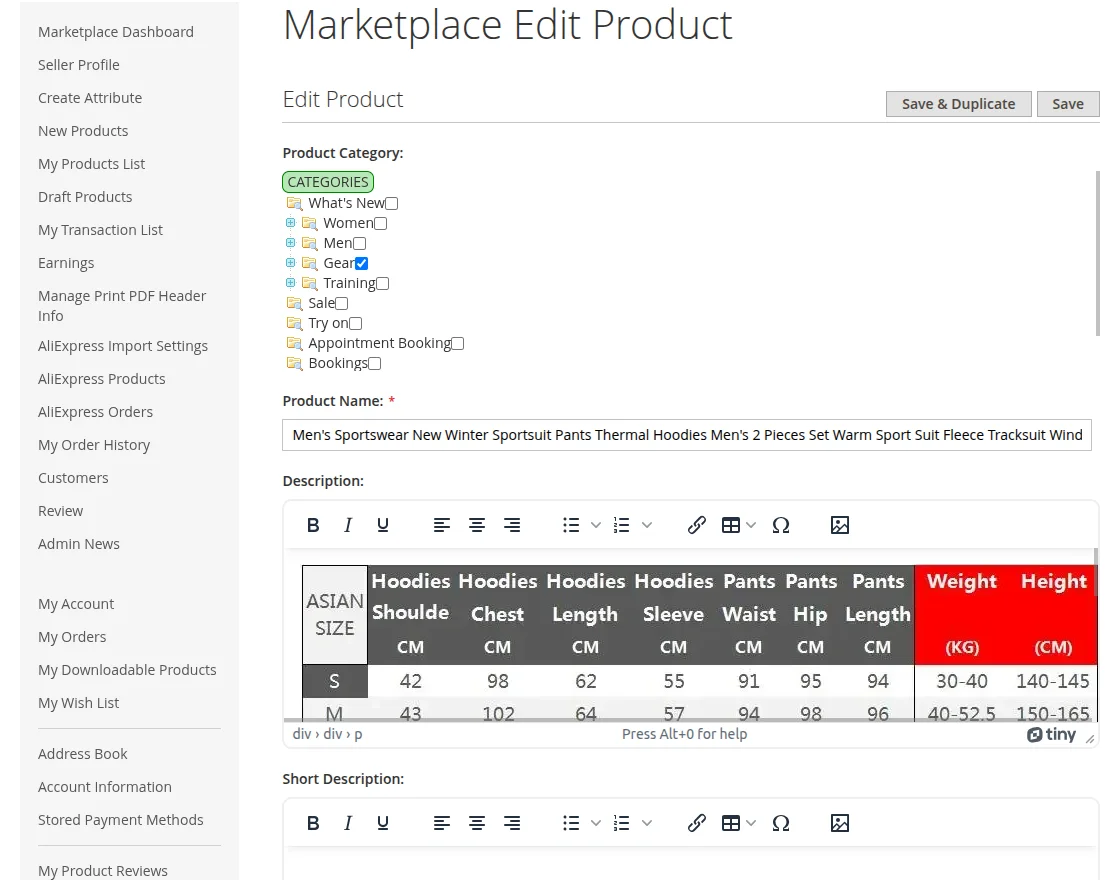Enable the Men category checkbox
1120x880 pixels.
(358, 243)
